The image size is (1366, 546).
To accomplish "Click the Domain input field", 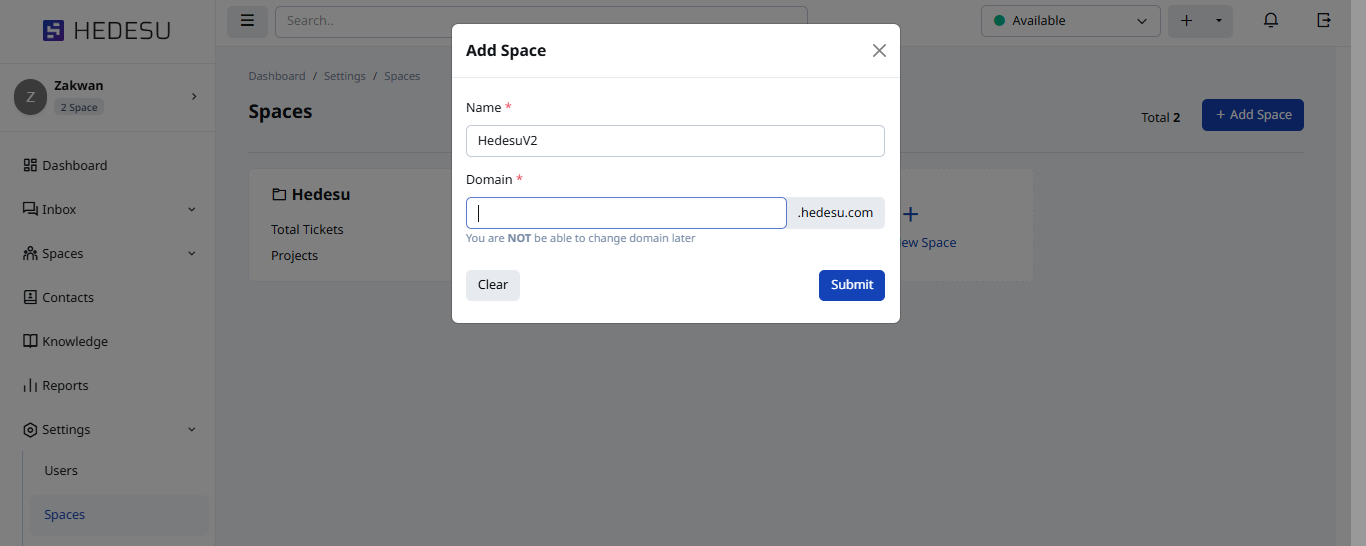I will (x=626, y=213).
